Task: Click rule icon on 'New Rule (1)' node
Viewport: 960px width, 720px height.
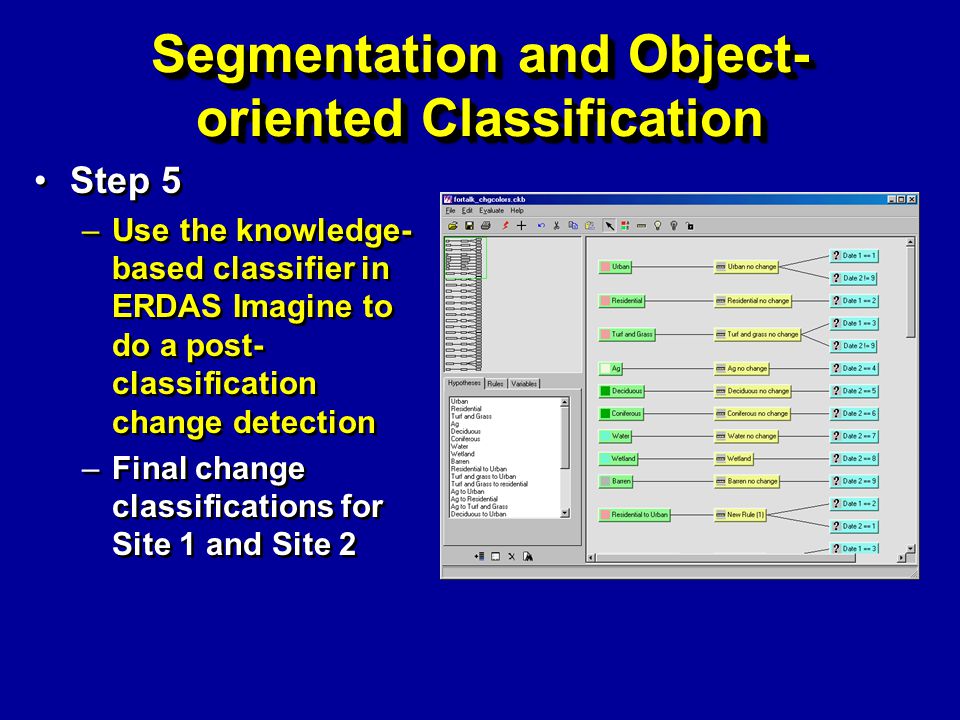Action: pos(721,515)
